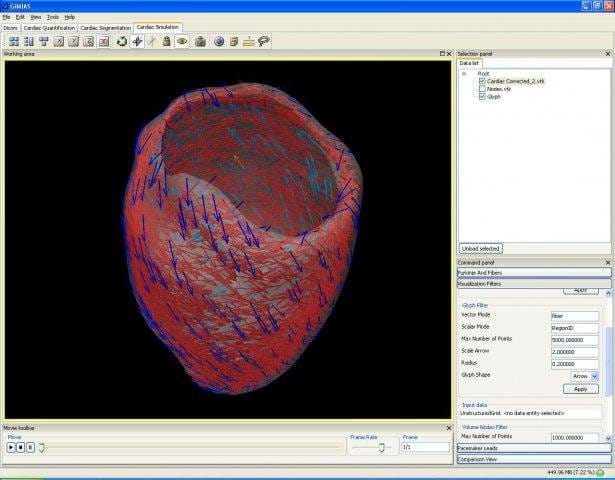
Task: Click the eye visibility toolbar icon
Action: [182, 41]
